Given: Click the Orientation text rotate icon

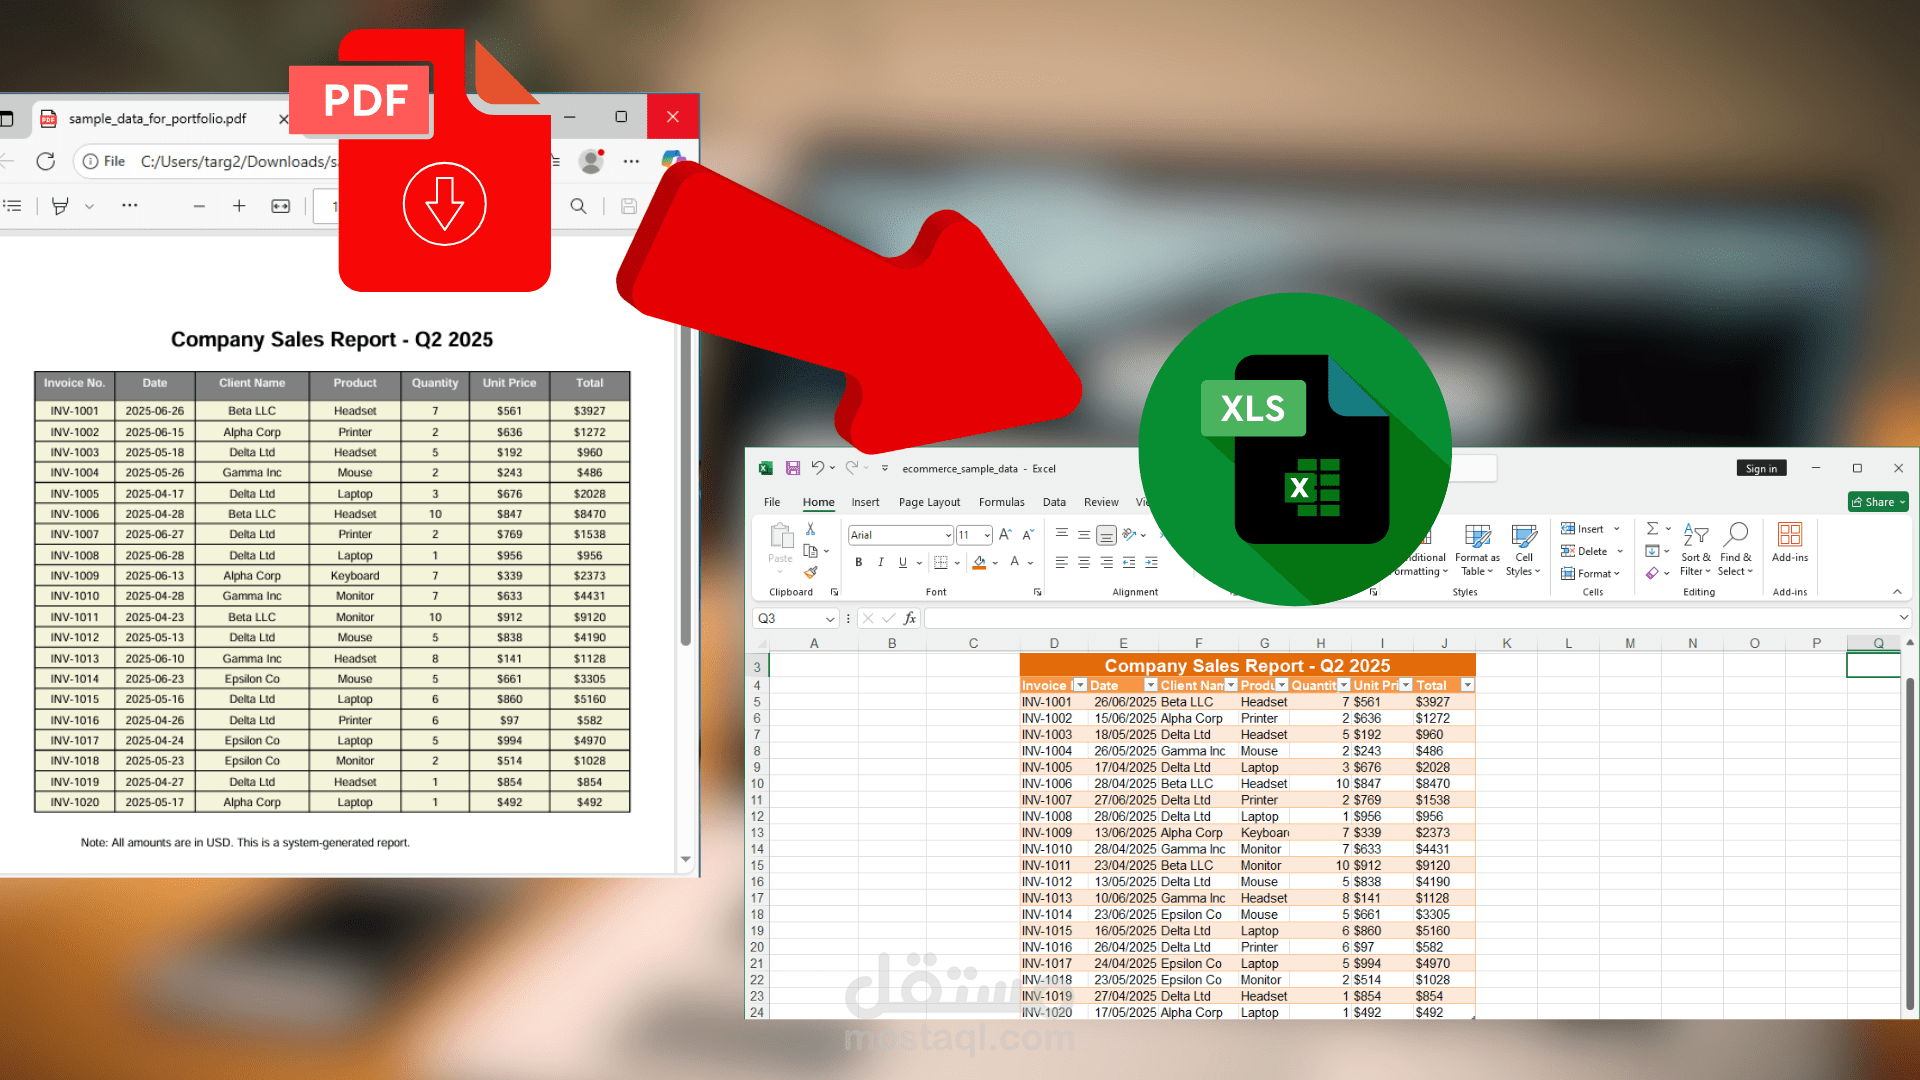Looking at the screenshot, I should (1129, 535).
